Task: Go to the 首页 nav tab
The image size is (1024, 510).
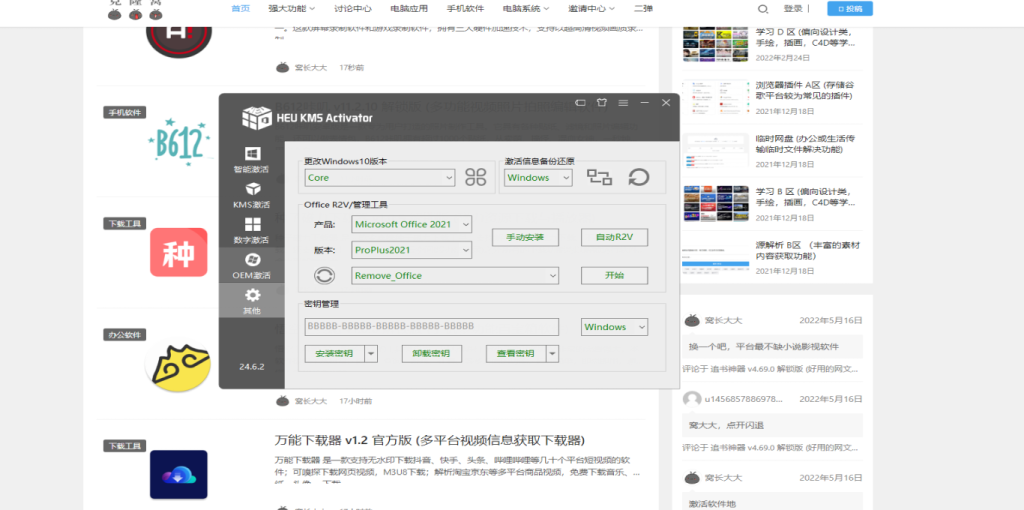Action: click(240, 8)
